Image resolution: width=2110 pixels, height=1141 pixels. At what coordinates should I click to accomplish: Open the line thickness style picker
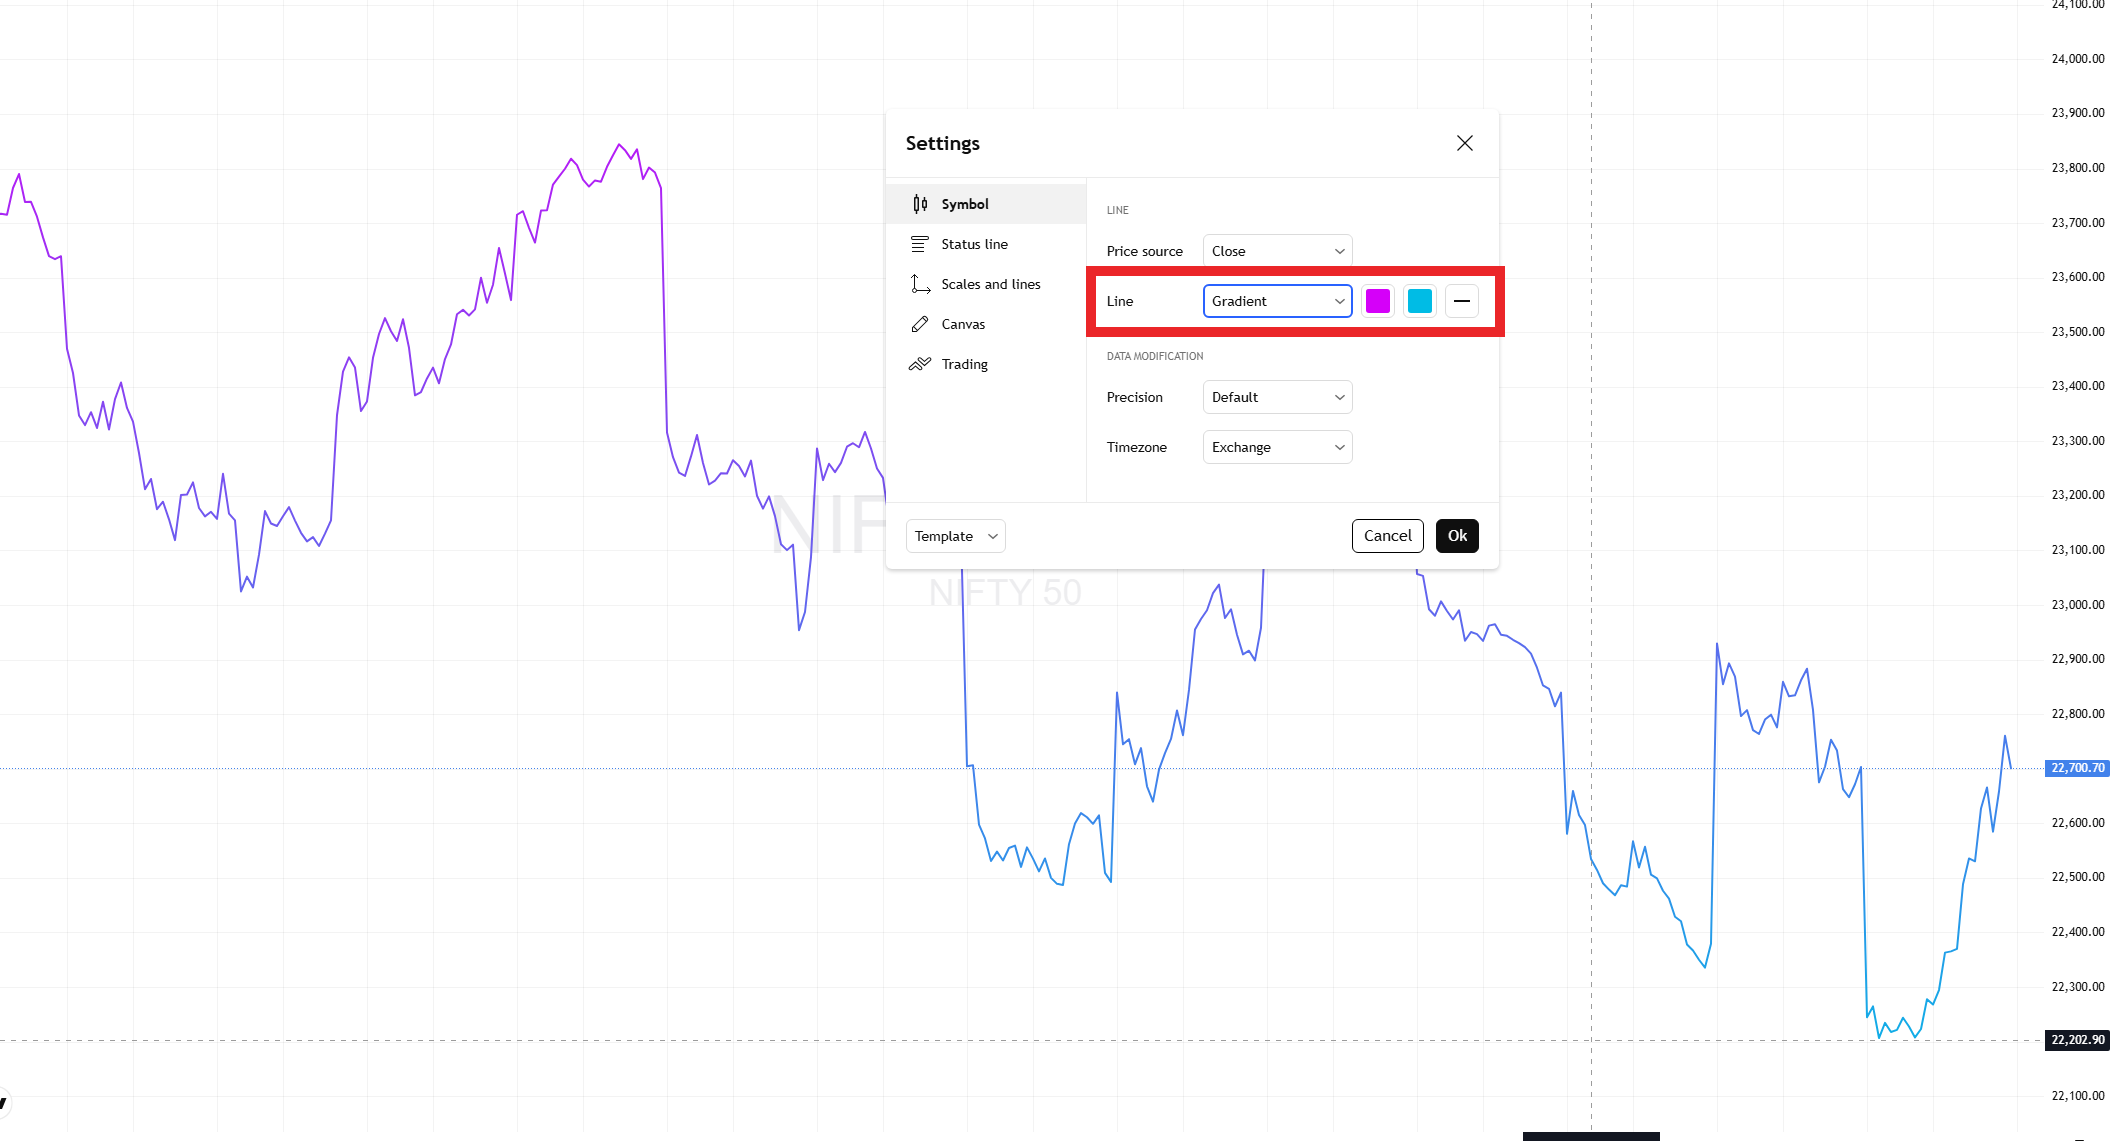point(1461,301)
